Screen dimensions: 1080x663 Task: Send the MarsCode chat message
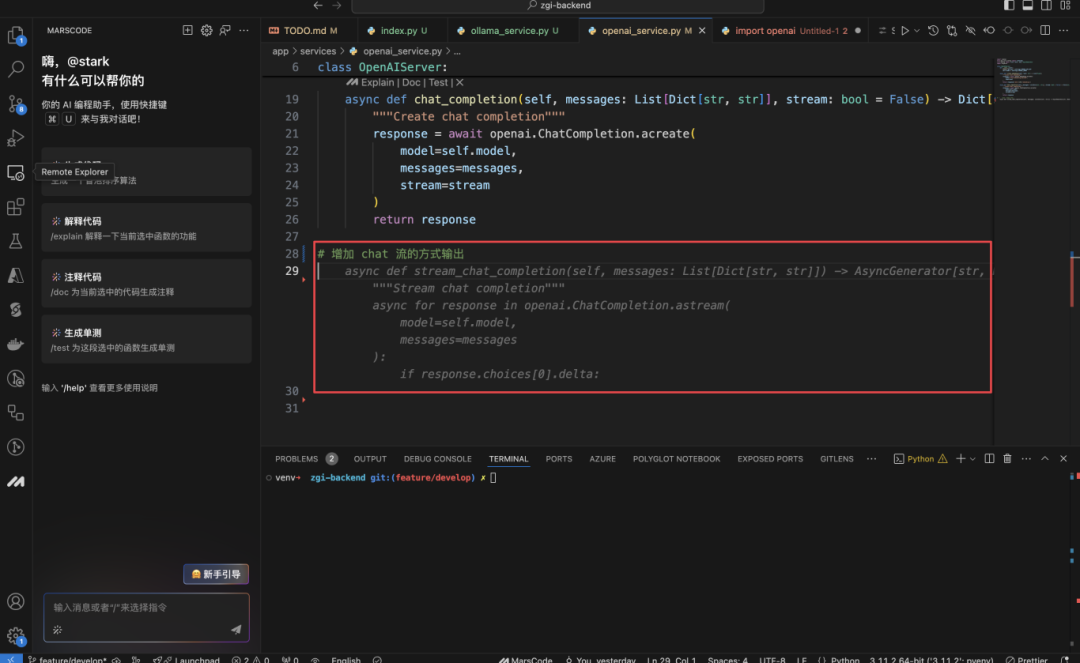click(236, 629)
